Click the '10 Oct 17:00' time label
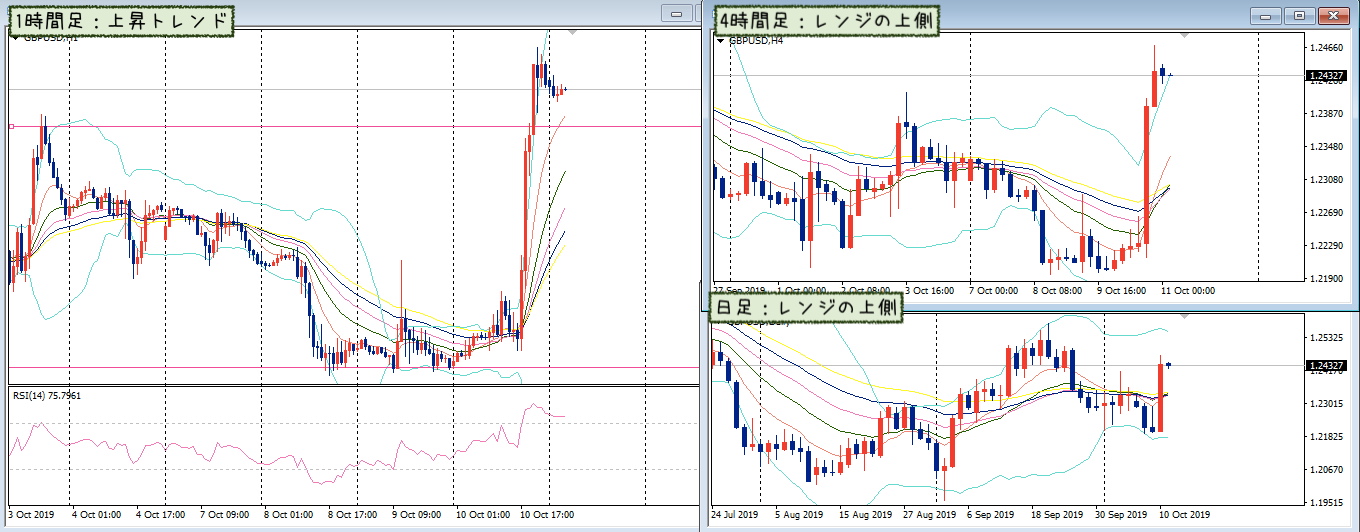This screenshot has height=532, width=1360. point(545,515)
